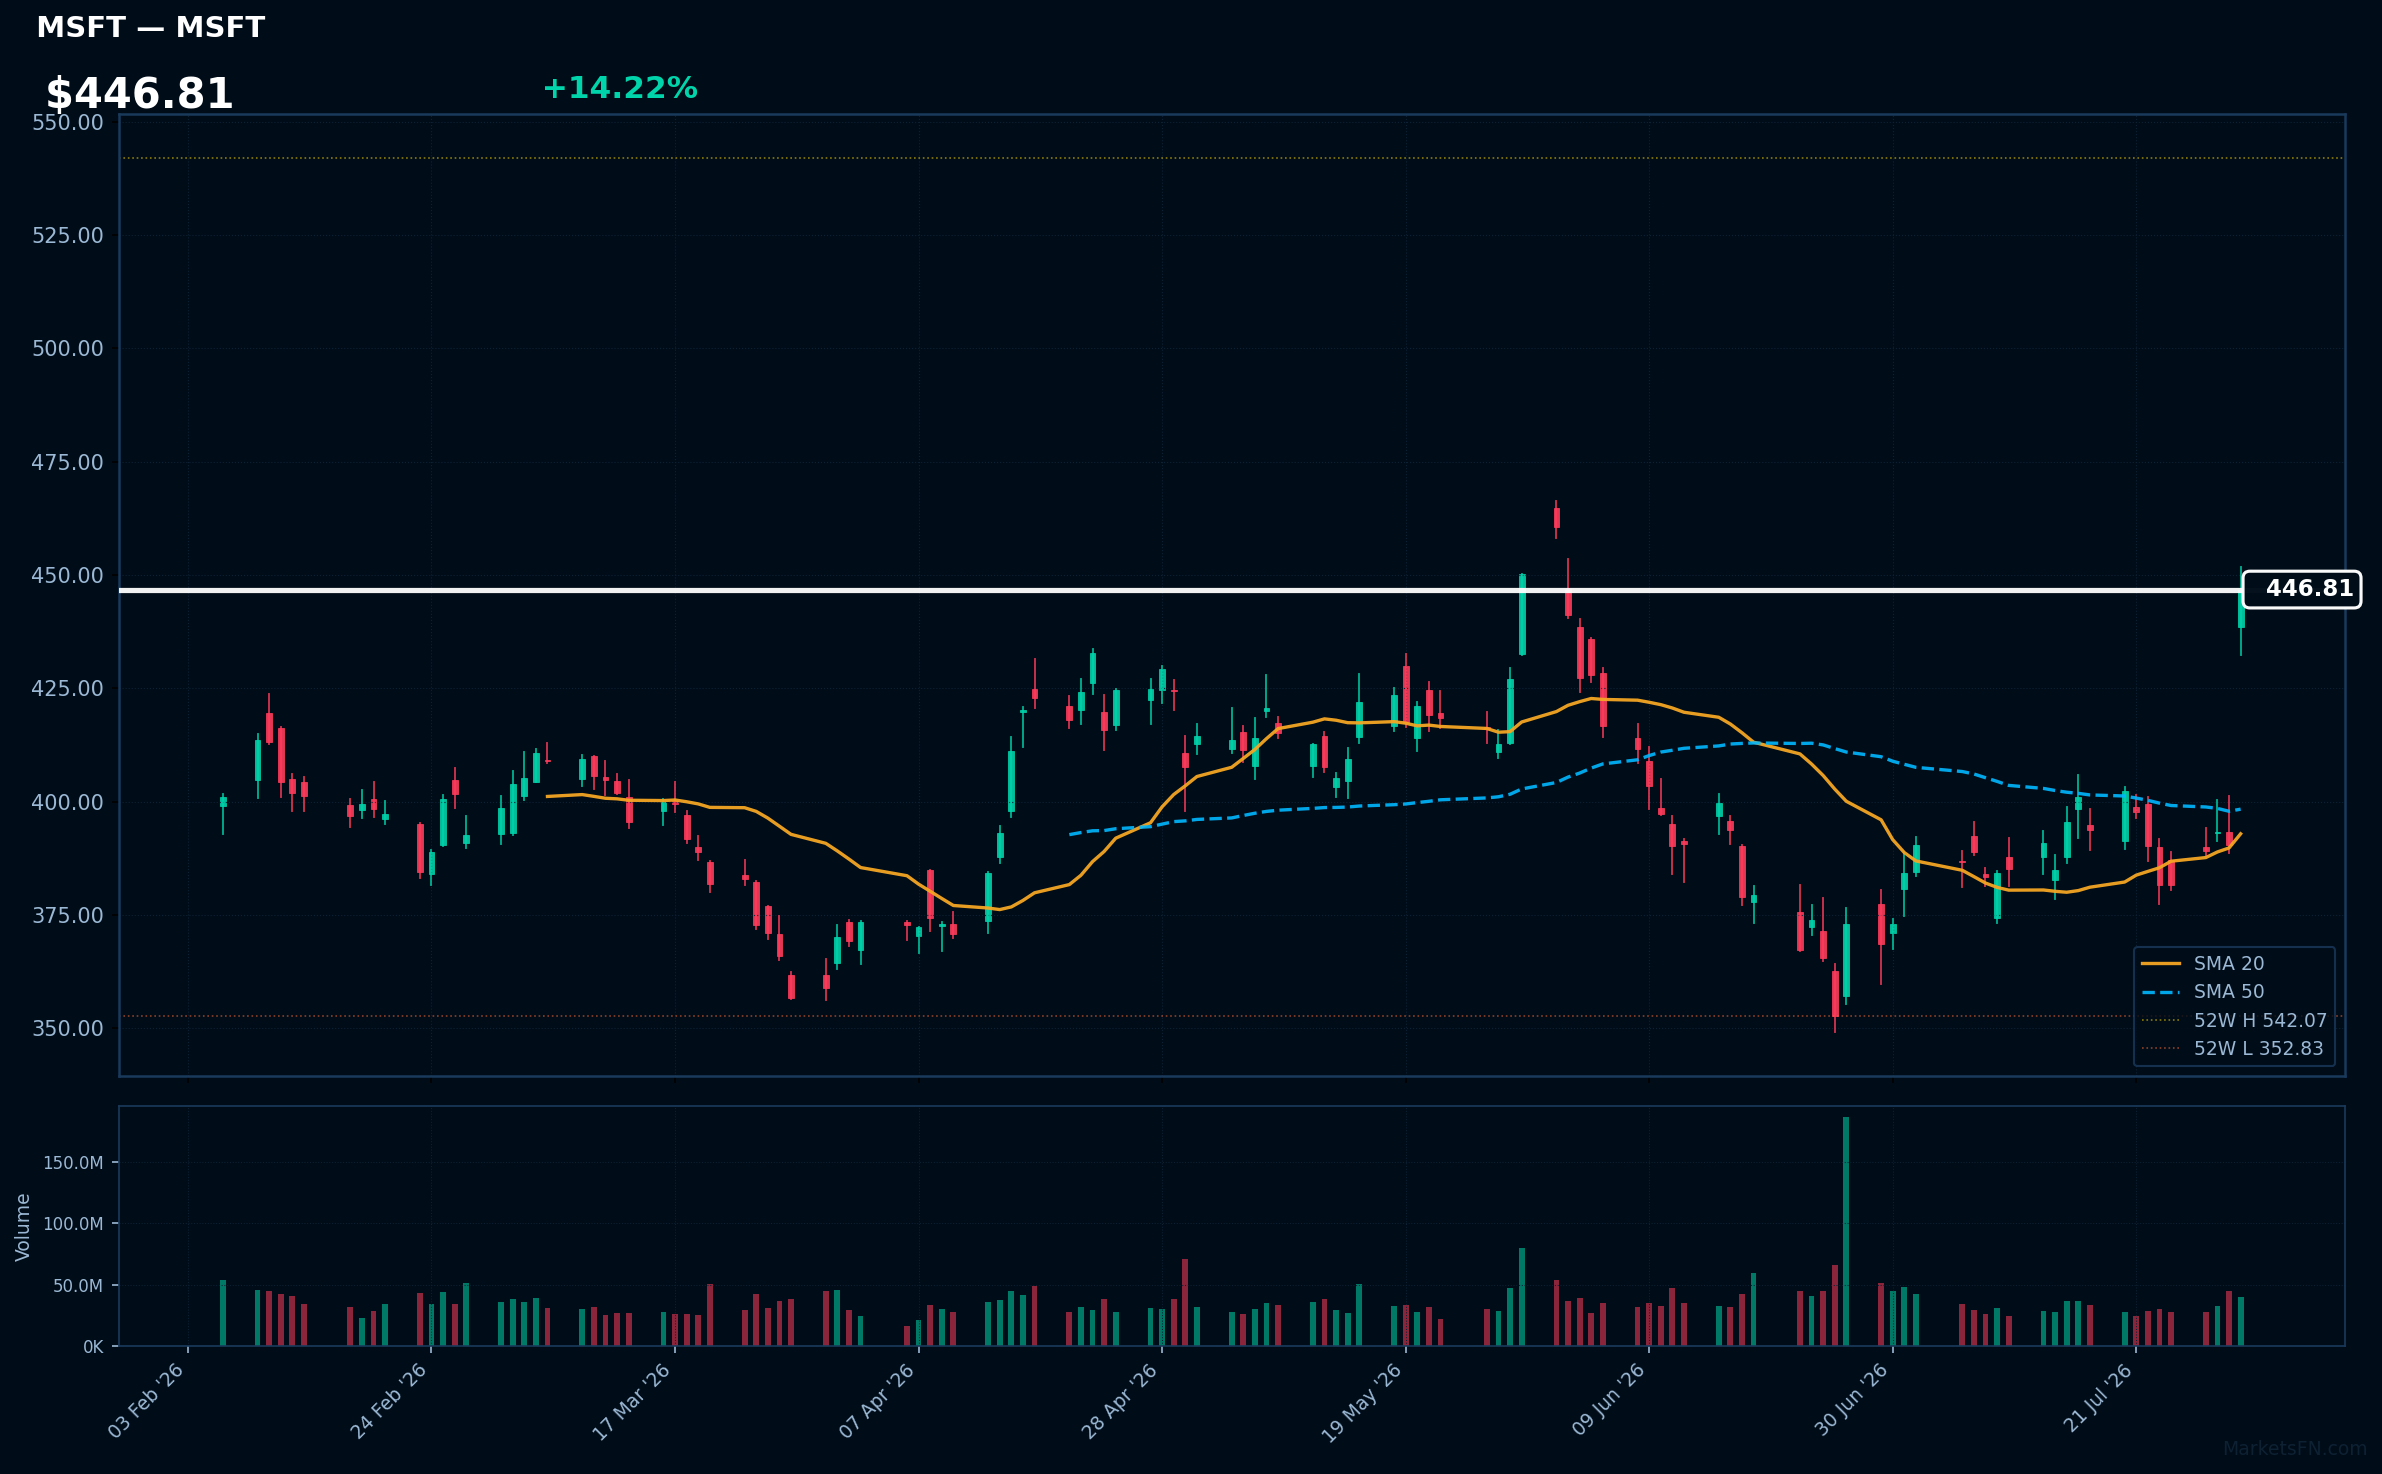Click the 19 May '26 date label
The width and height of the screenshot is (2382, 1474).
tap(1362, 1402)
